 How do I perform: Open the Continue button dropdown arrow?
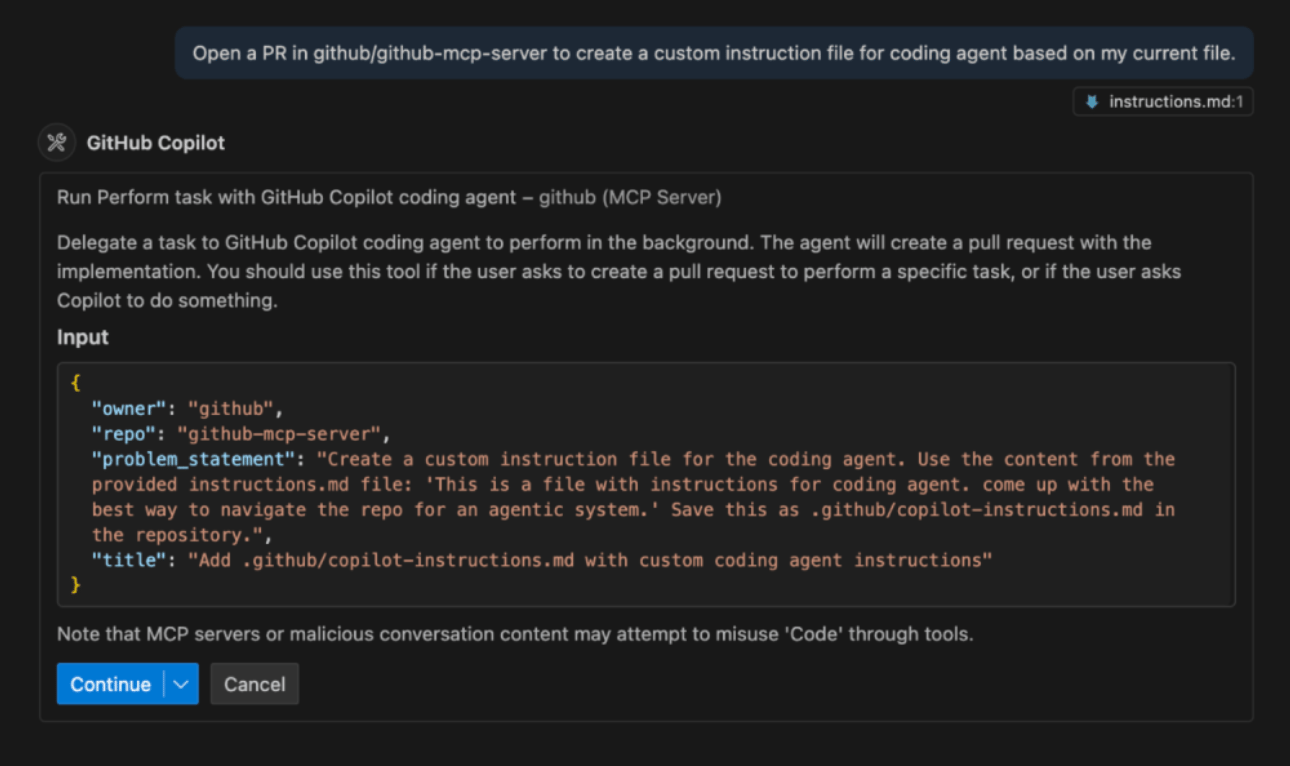(181, 684)
